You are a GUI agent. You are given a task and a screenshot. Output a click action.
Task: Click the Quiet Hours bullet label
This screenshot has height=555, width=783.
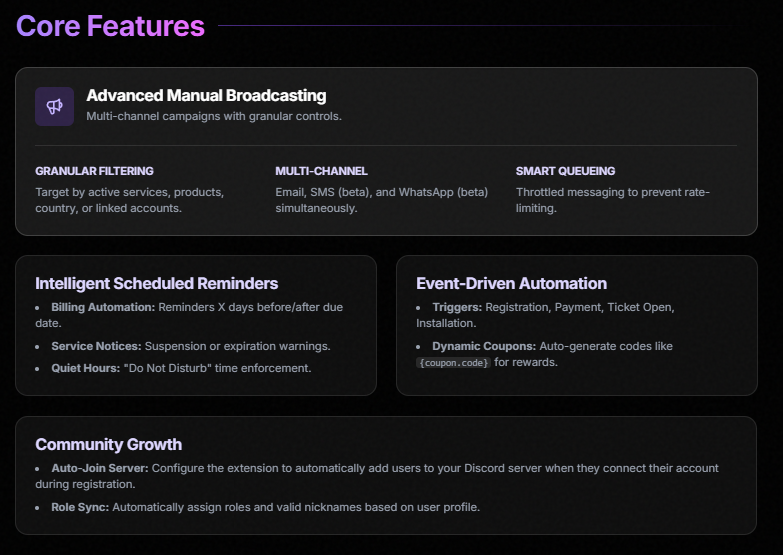[x=86, y=368]
